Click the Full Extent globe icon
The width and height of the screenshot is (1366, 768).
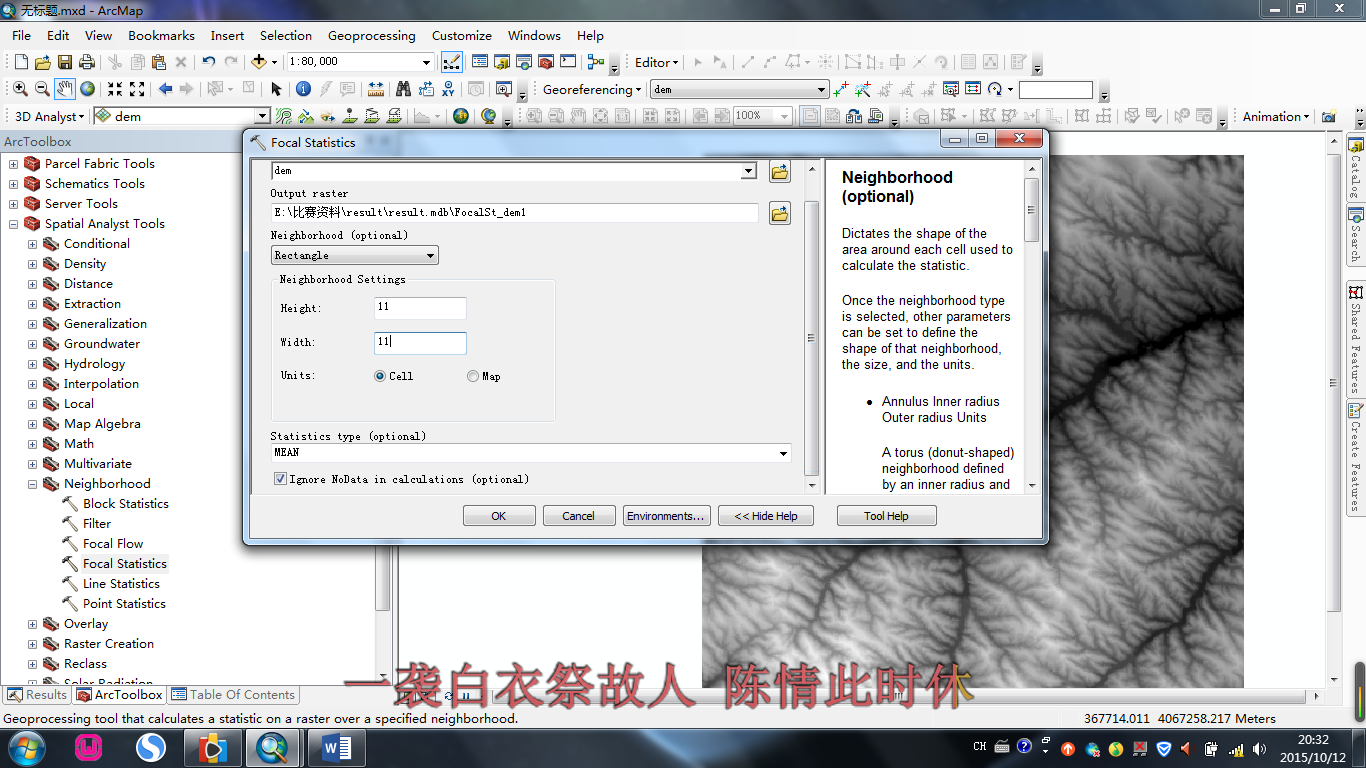click(86, 87)
